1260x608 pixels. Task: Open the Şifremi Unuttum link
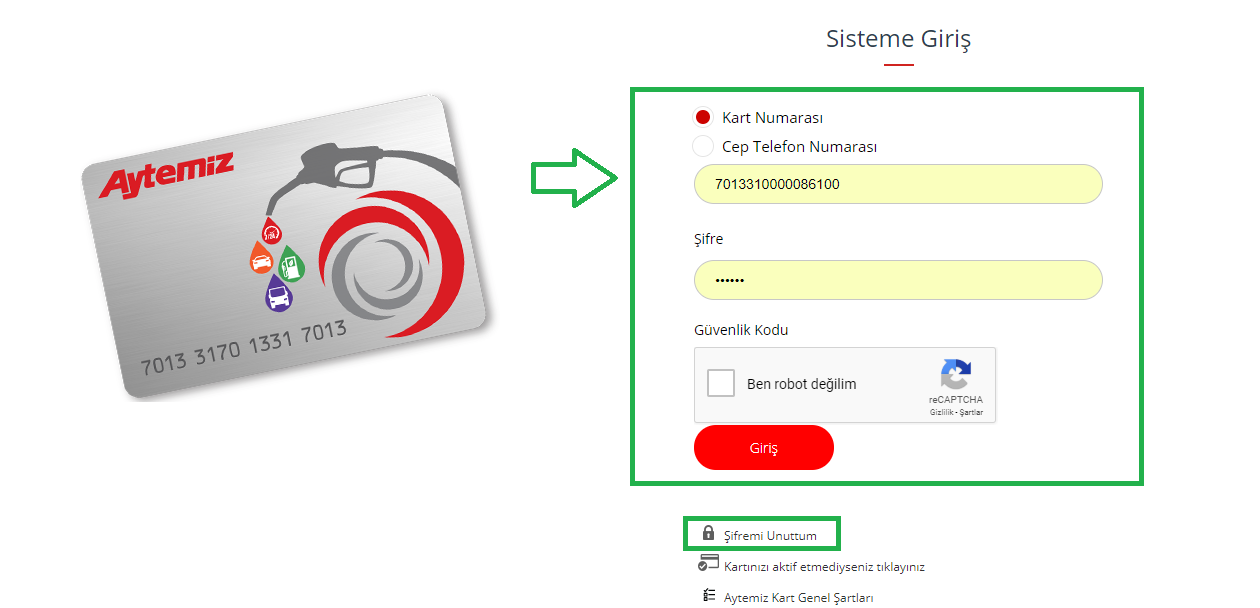click(x=770, y=535)
